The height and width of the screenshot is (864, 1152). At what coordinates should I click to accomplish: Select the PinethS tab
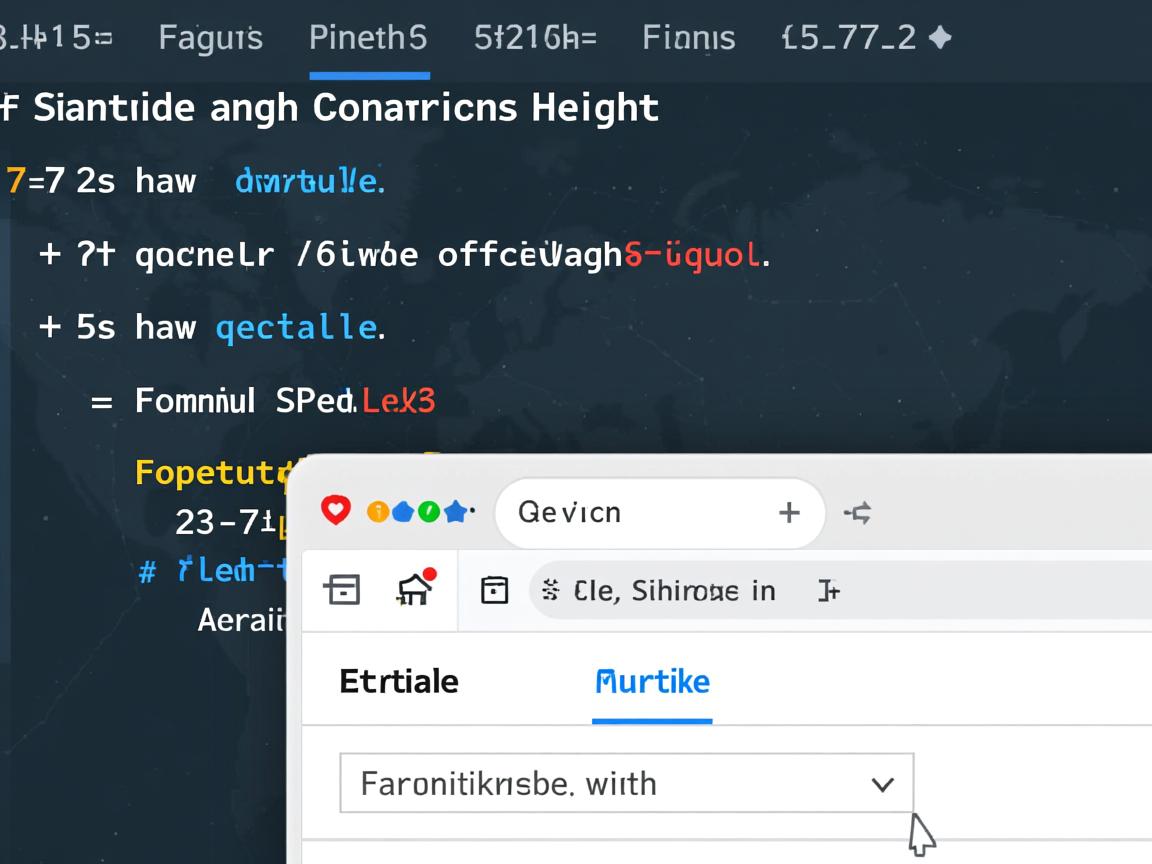368,38
